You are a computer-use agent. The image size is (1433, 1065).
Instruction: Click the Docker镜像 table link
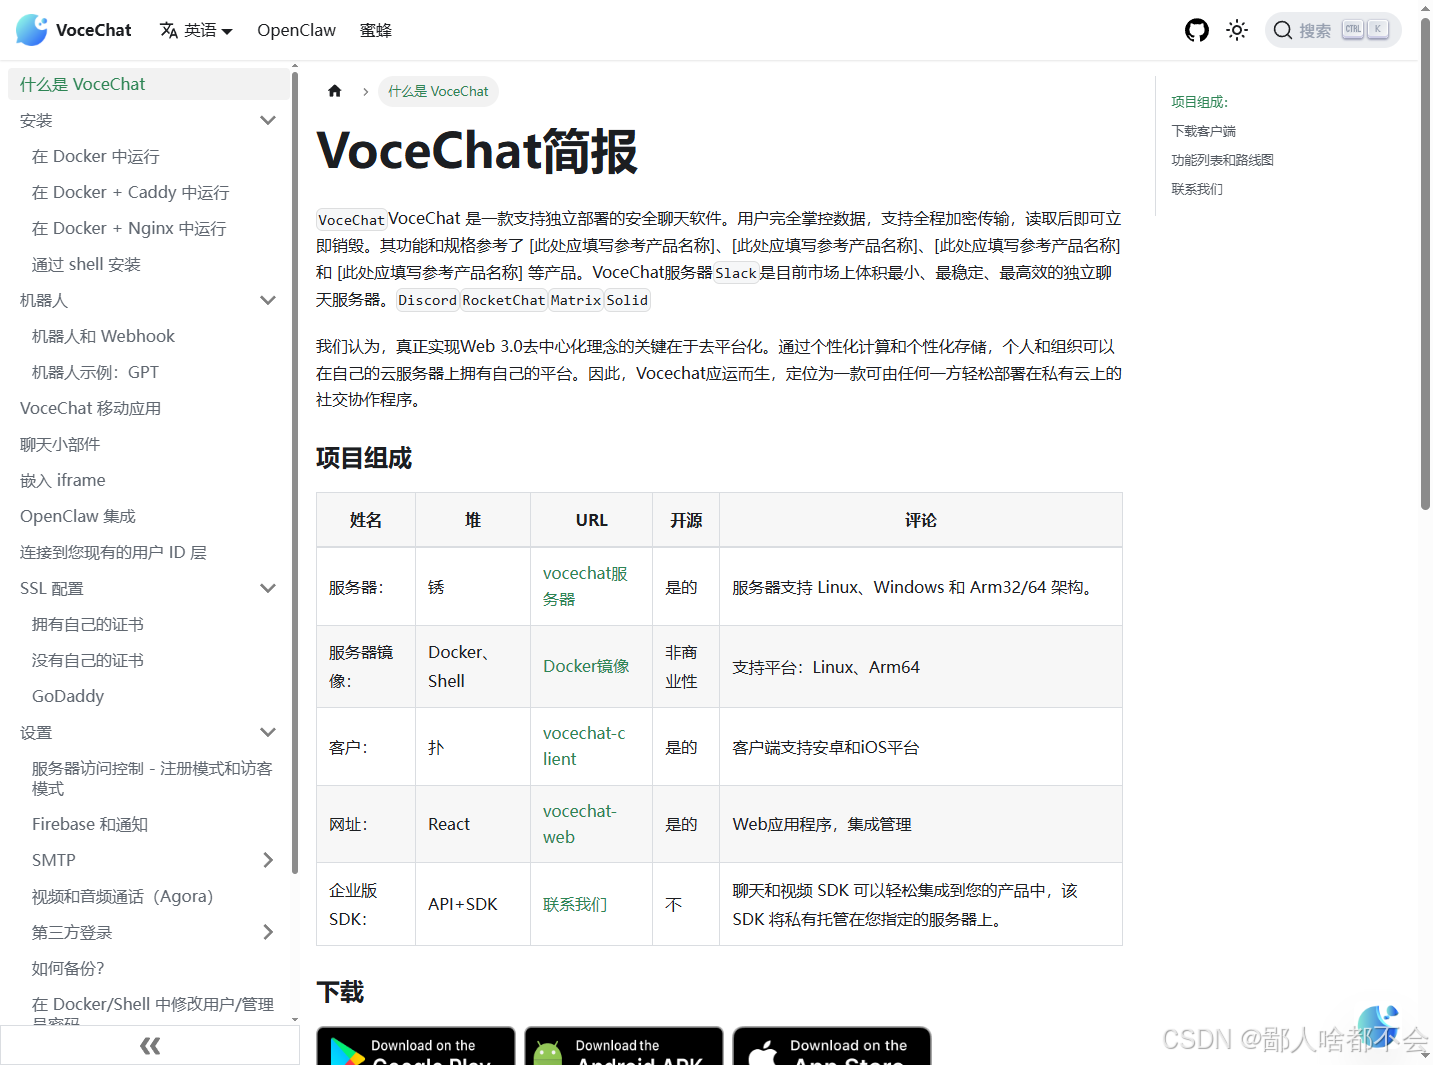click(x=586, y=666)
